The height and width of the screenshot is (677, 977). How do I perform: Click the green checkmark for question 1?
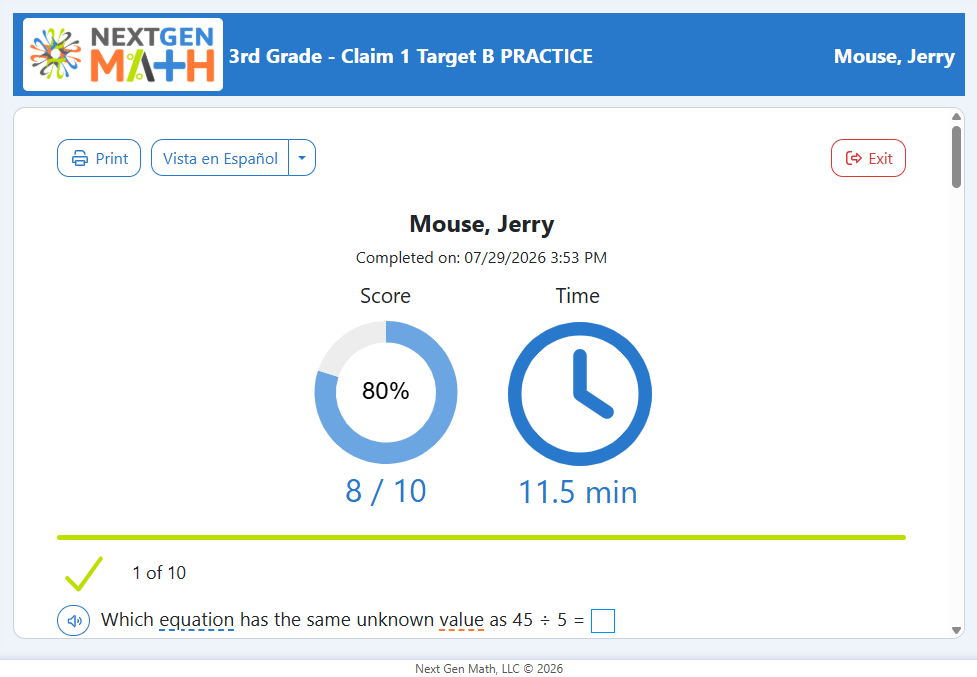click(x=83, y=574)
